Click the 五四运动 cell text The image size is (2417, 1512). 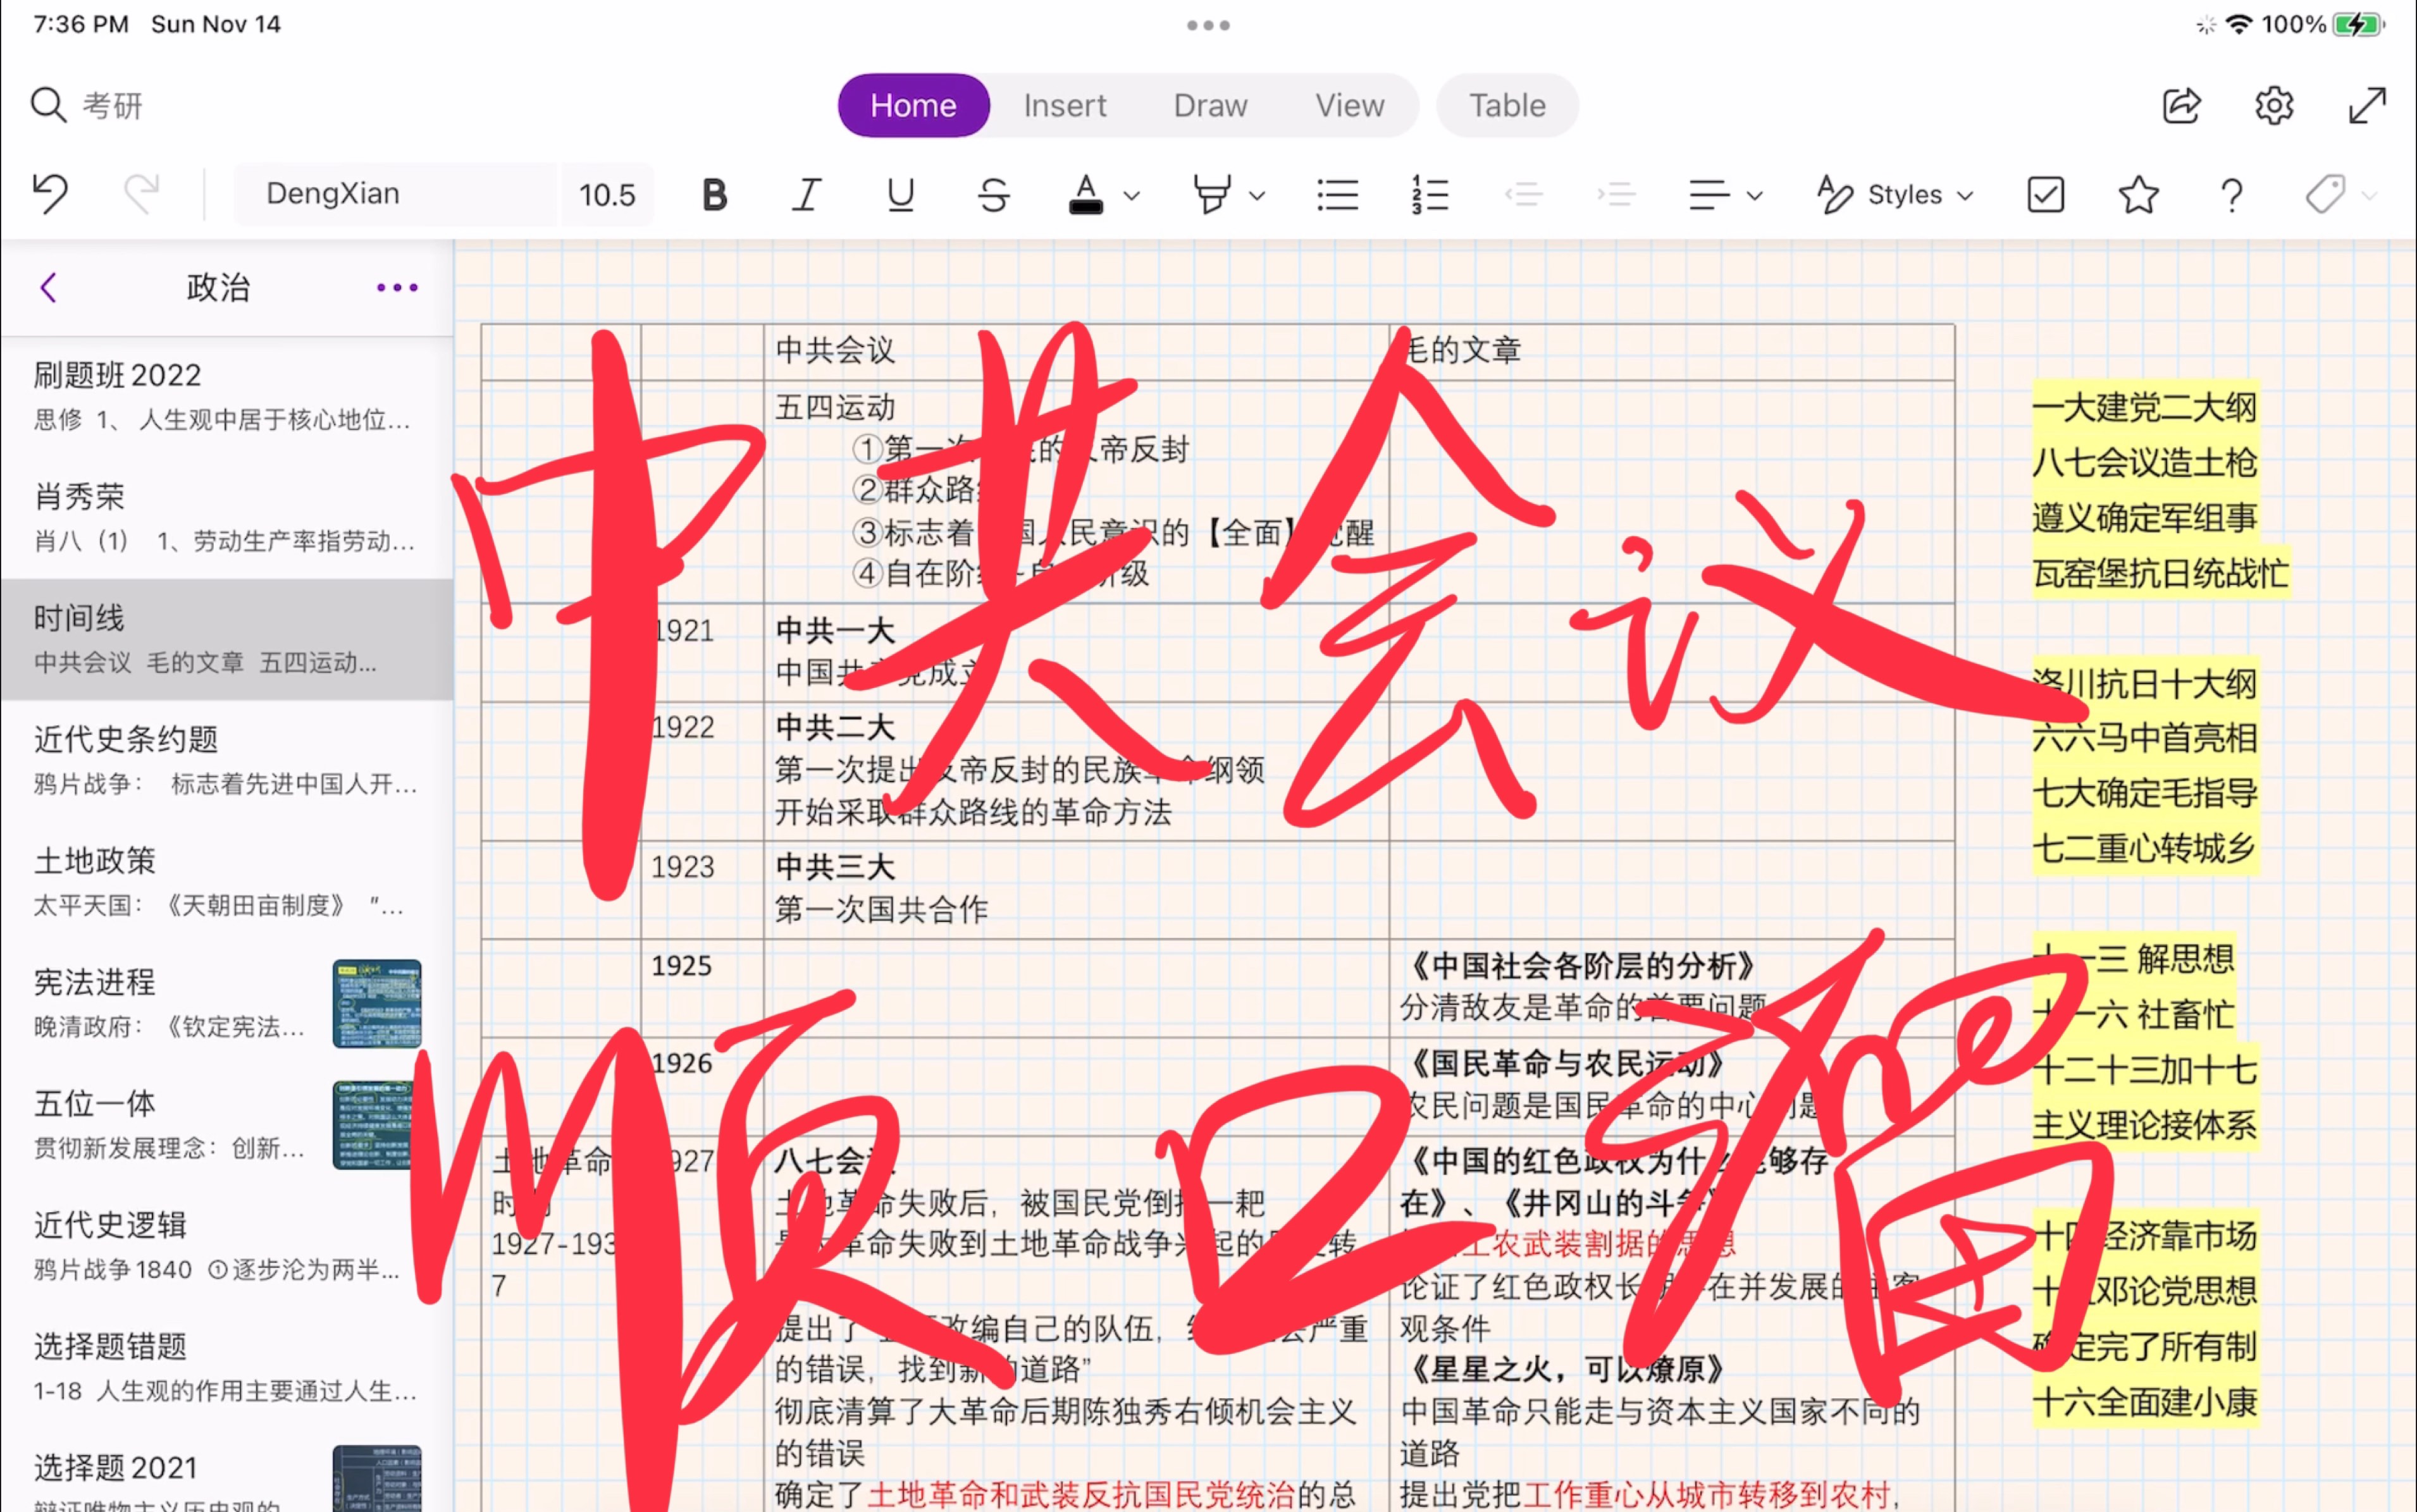tap(835, 407)
